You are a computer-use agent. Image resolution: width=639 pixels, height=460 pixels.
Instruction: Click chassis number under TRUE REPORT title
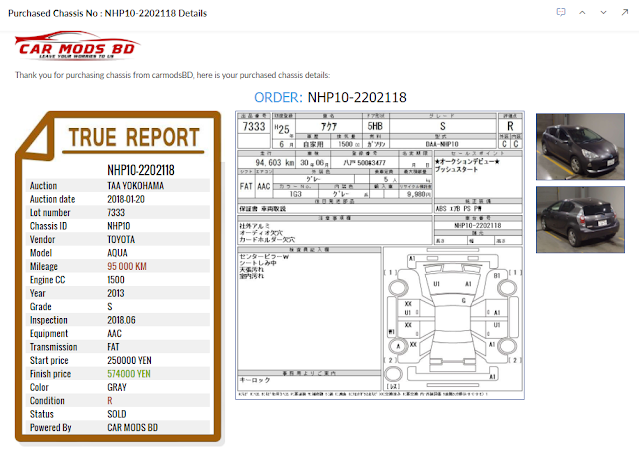click(x=141, y=170)
